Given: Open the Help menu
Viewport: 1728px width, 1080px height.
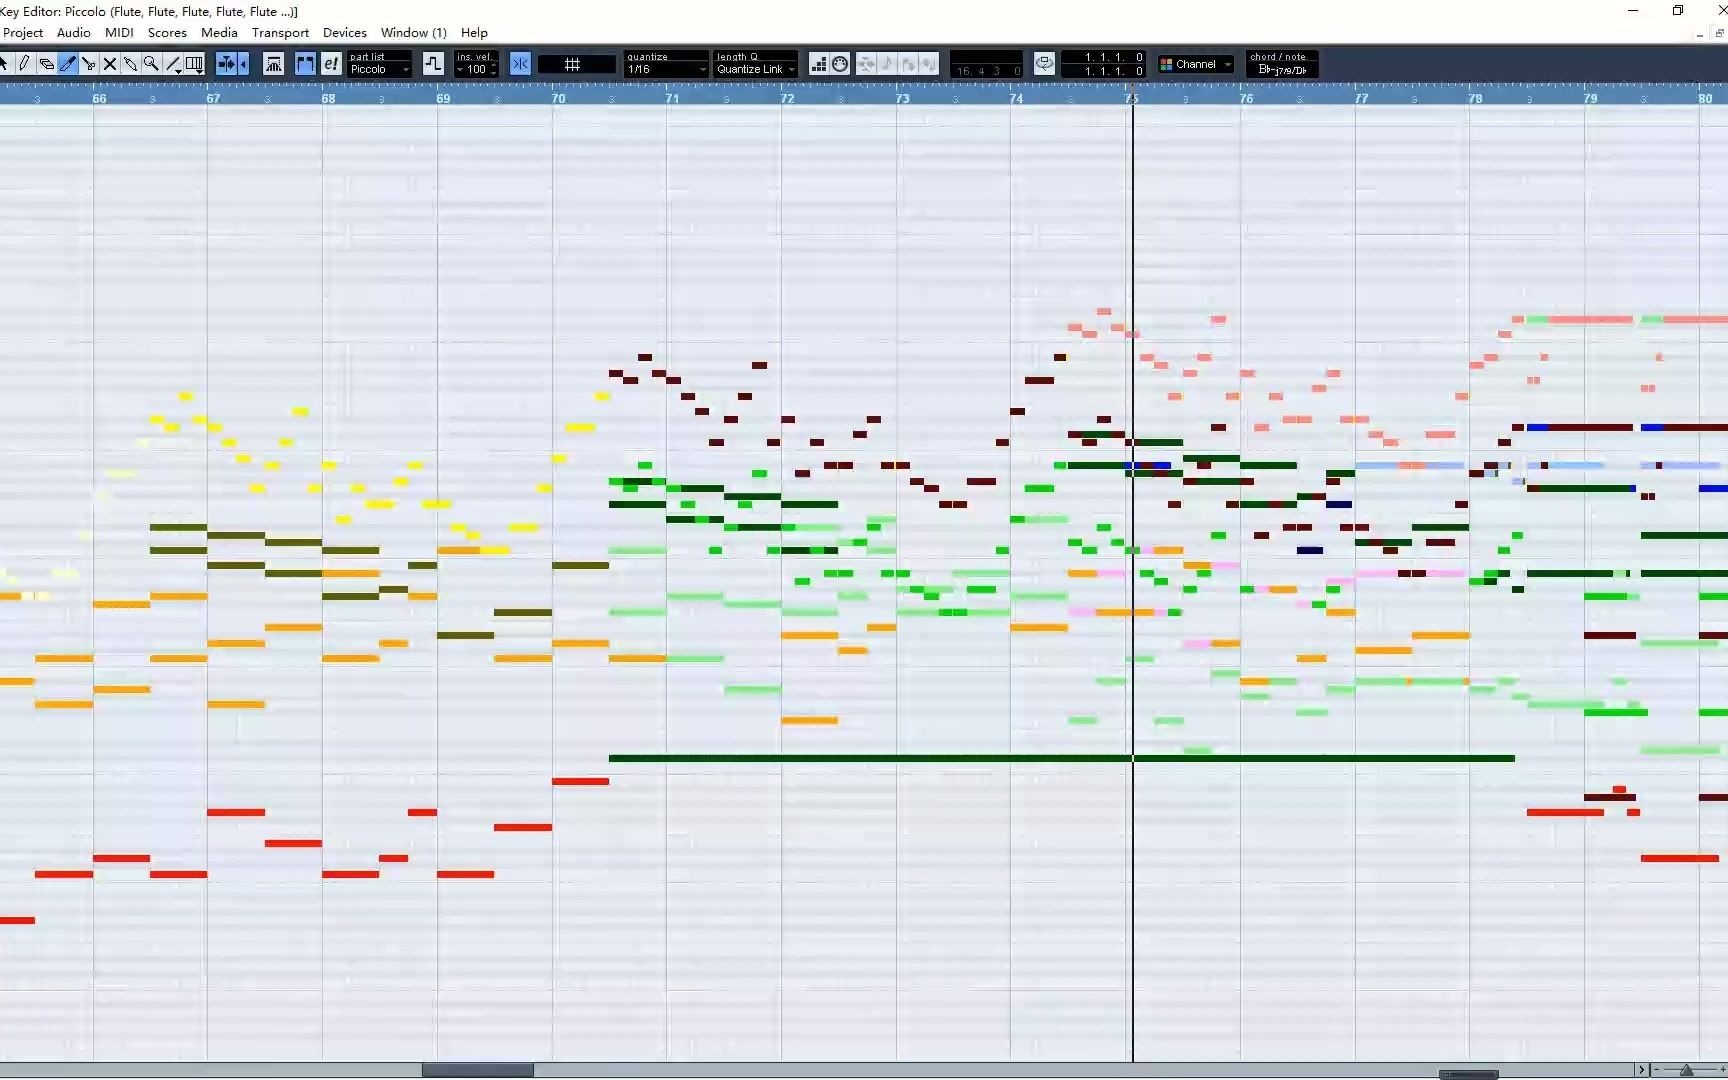Looking at the screenshot, I should pyautogui.click(x=474, y=33).
